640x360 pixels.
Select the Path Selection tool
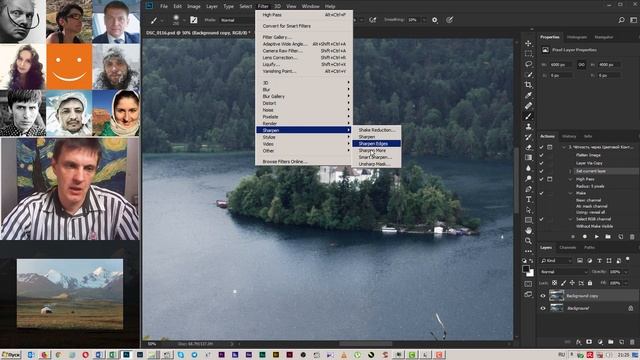pos(529,210)
